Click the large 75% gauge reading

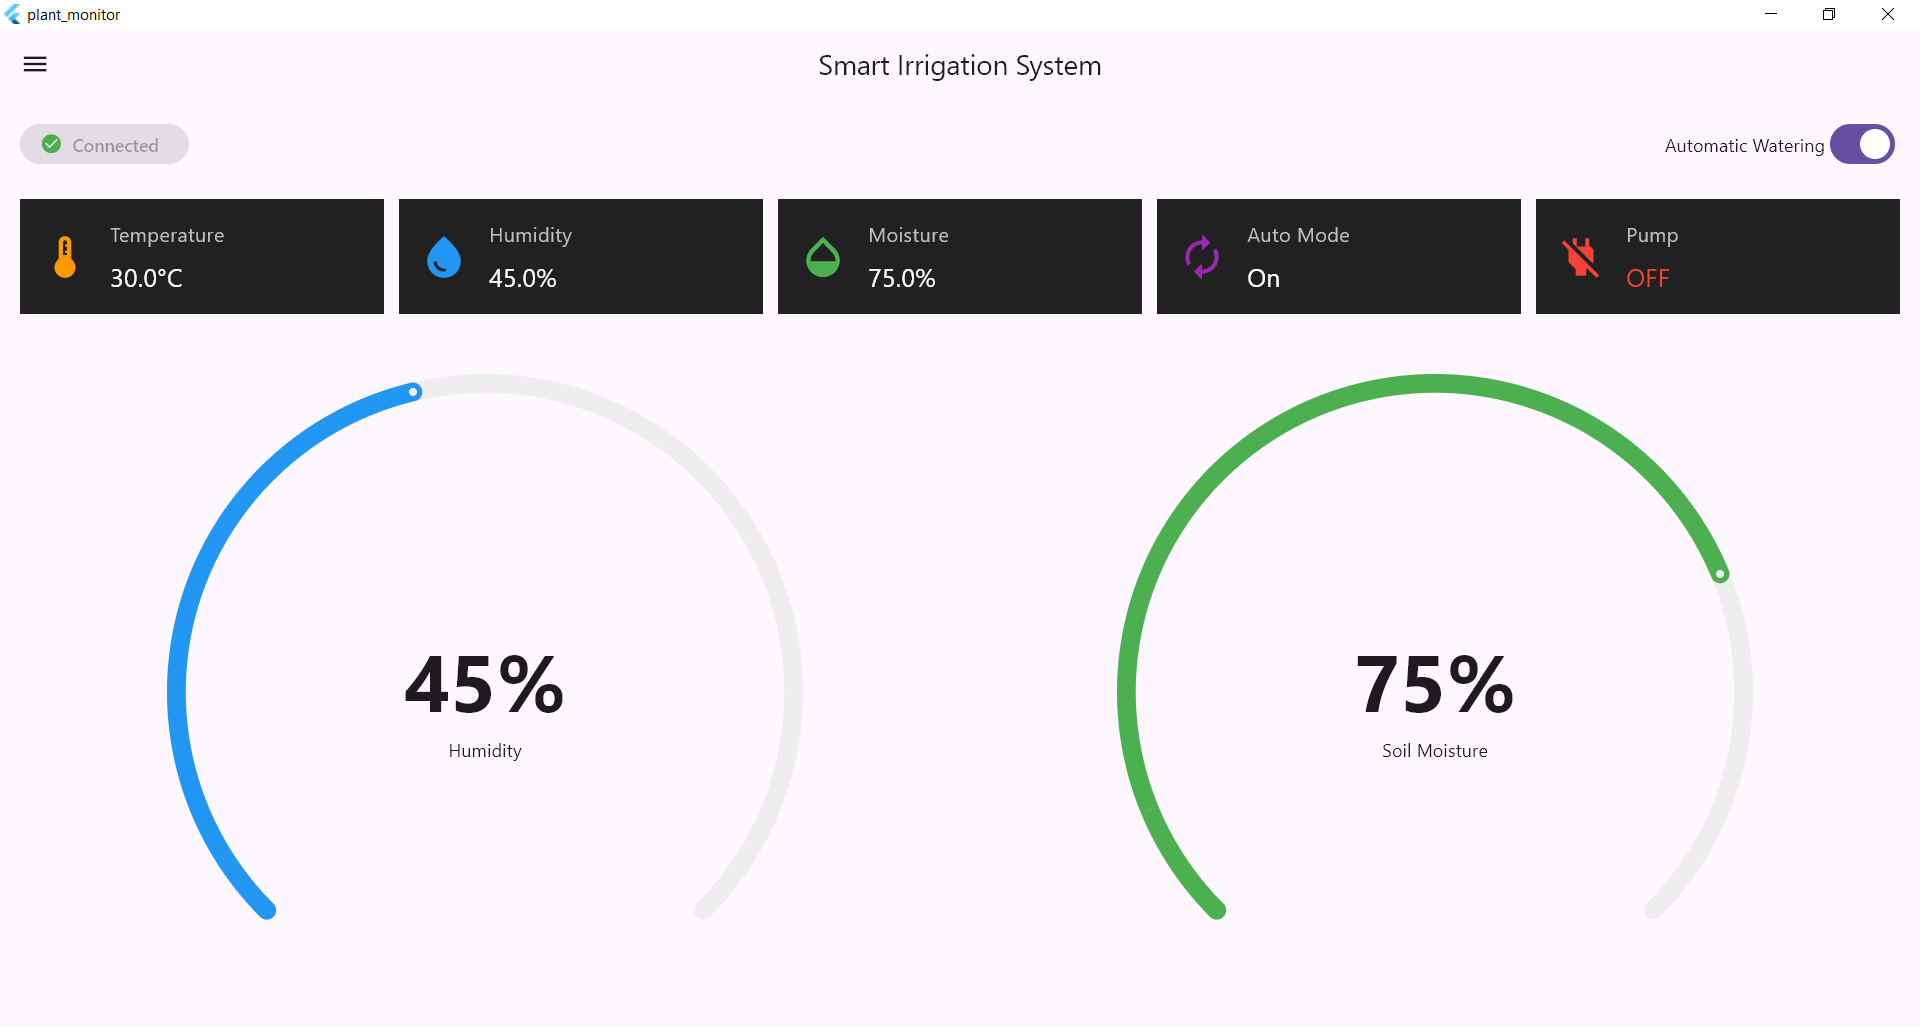tap(1435, 686)
